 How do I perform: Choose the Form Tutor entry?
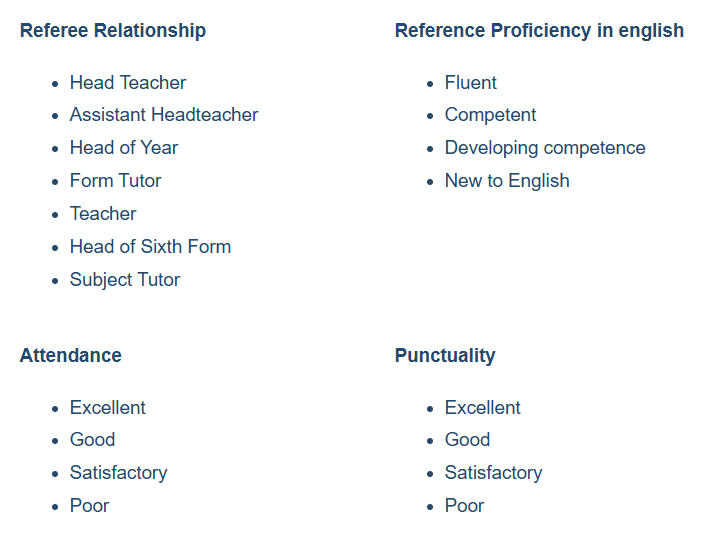[x=116, y=180]
